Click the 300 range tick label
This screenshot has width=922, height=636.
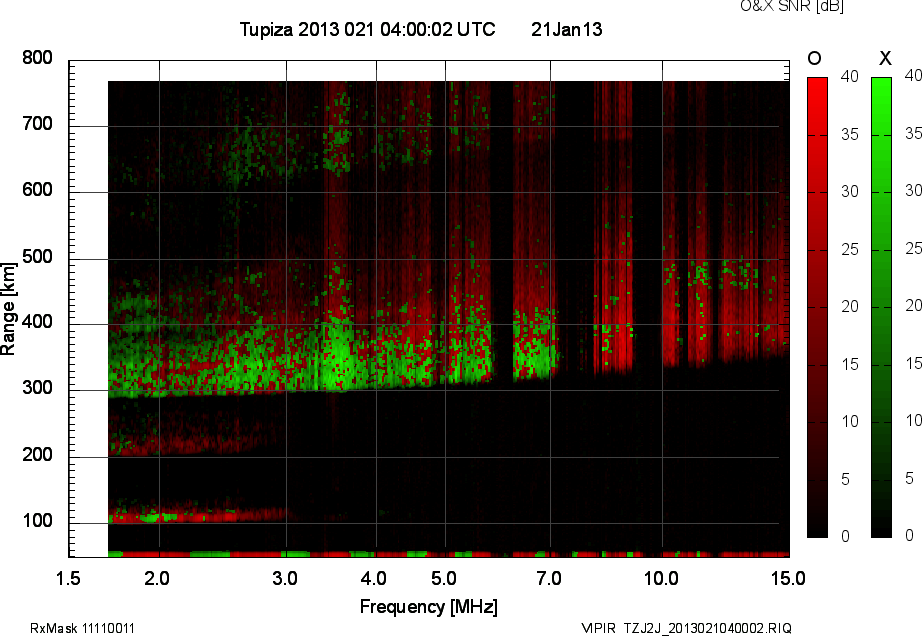[37, 388]
